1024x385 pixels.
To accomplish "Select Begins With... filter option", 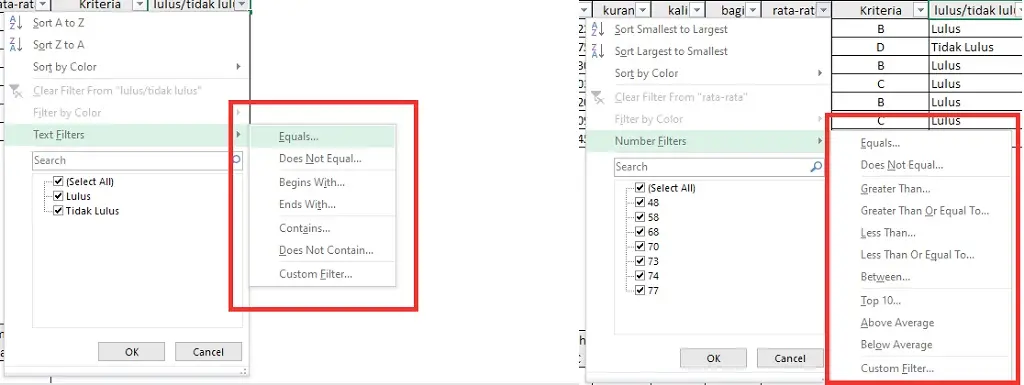I will 323,183.
